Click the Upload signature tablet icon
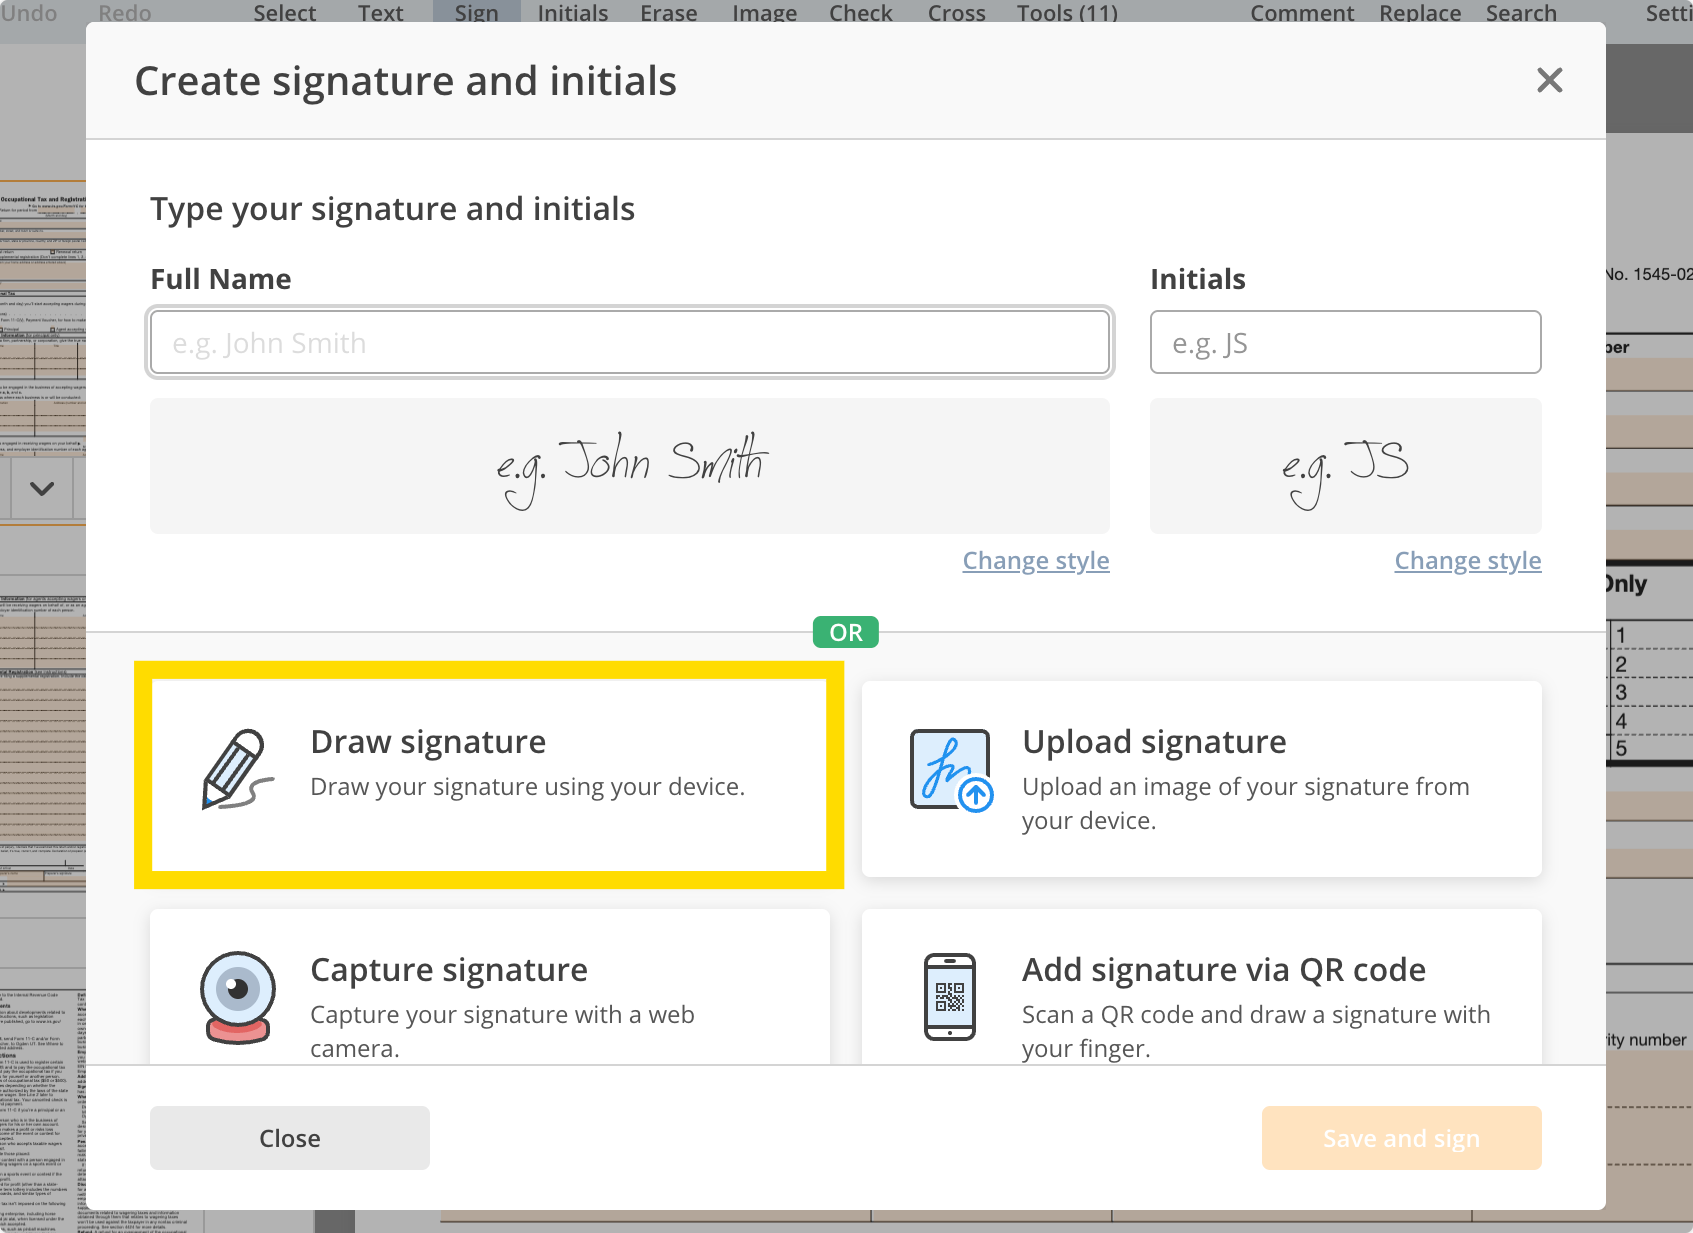 coord(951,770)
